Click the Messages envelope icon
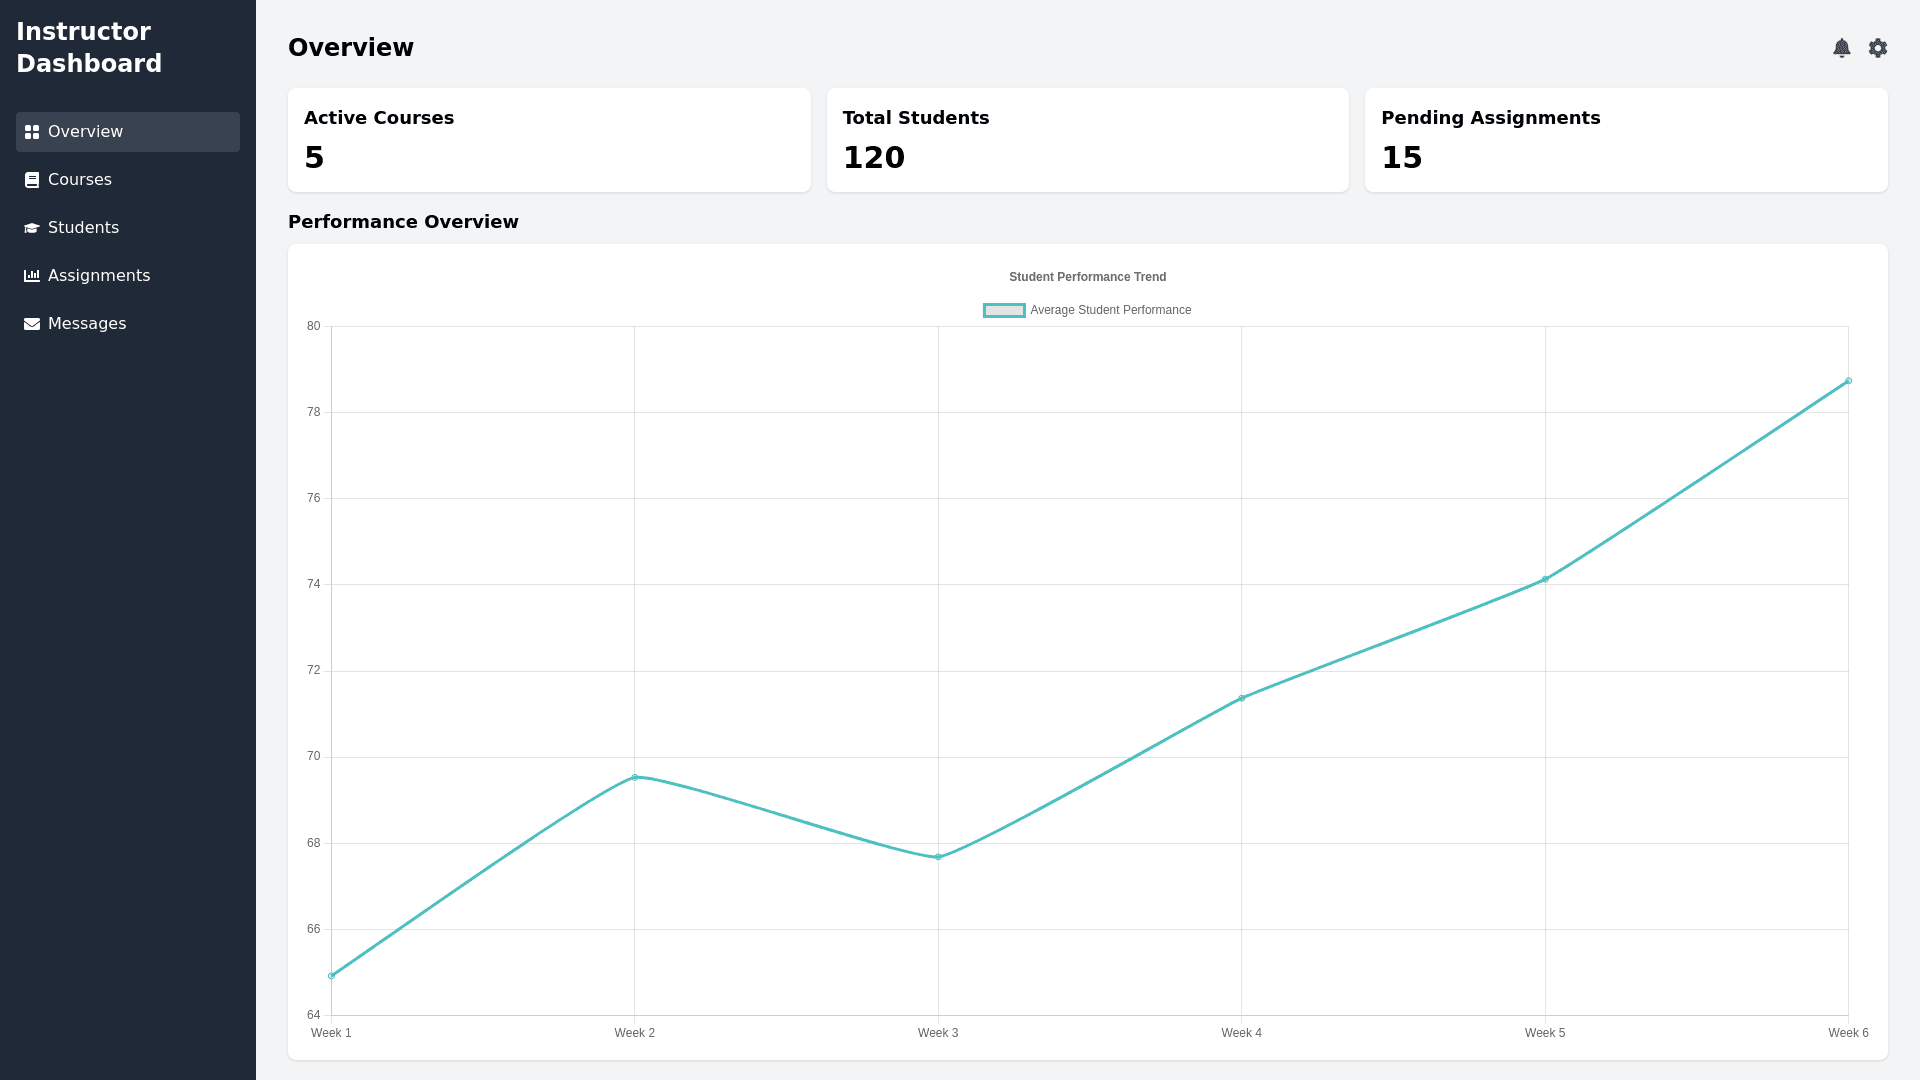 pyautogui.click(x=32, y=324)
